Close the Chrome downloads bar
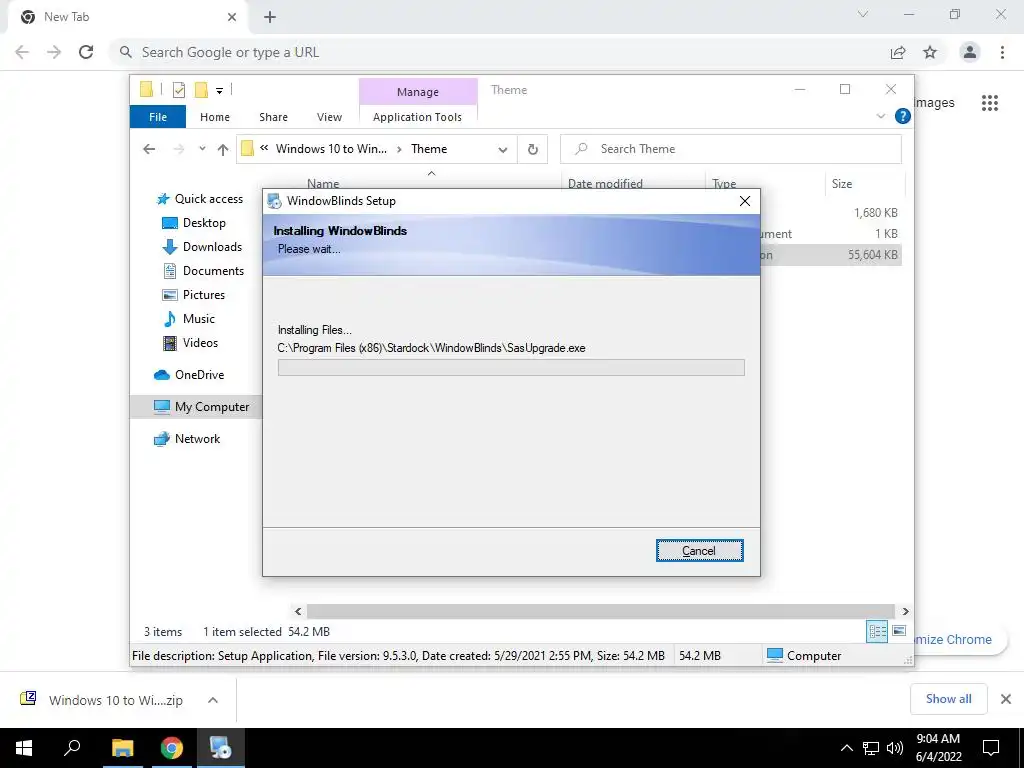 pyautogui.click(x=1006, y=699)
